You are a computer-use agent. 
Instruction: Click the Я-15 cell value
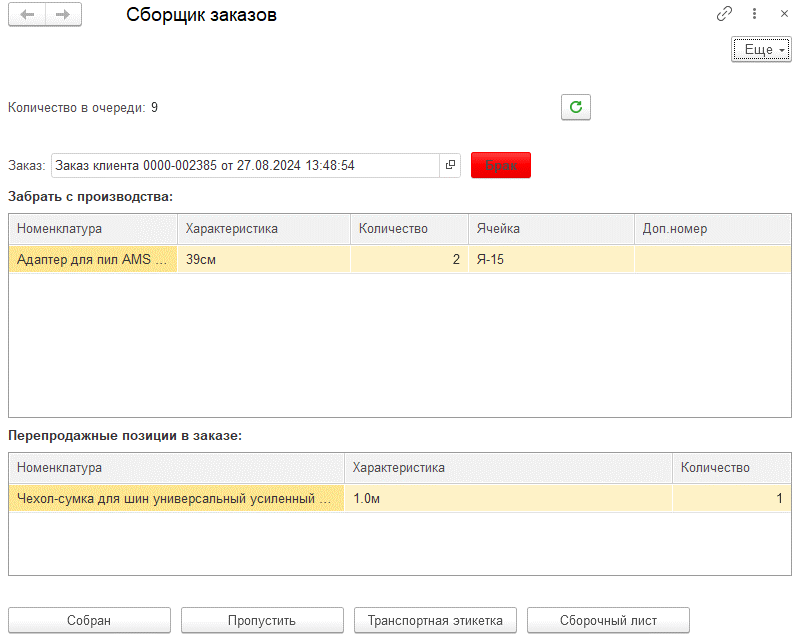[490, 259]
